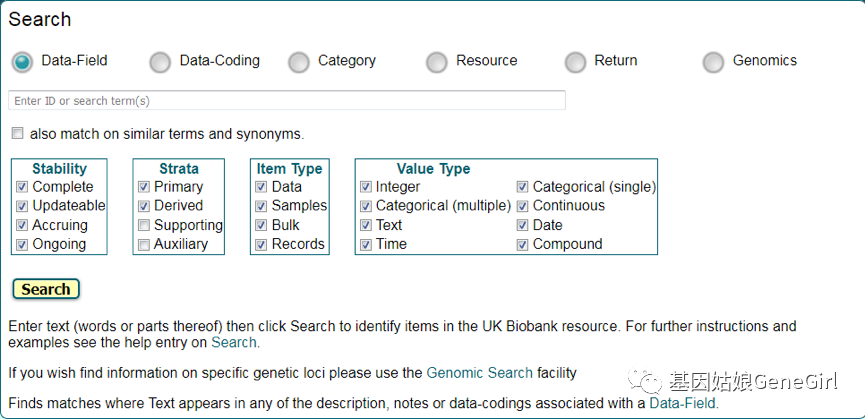Uncheck the Bulk item type
Image resolution: width=865 pixels, height=419 pixels.
click(x=262, y=225)
